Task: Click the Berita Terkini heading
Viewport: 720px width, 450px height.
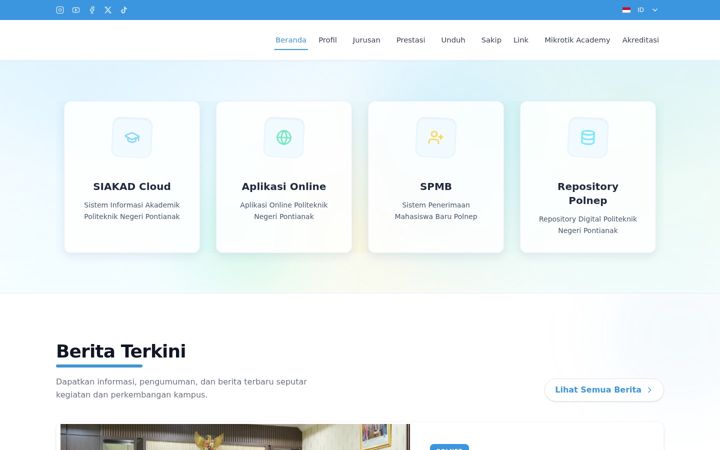Action: click(121, 351)
